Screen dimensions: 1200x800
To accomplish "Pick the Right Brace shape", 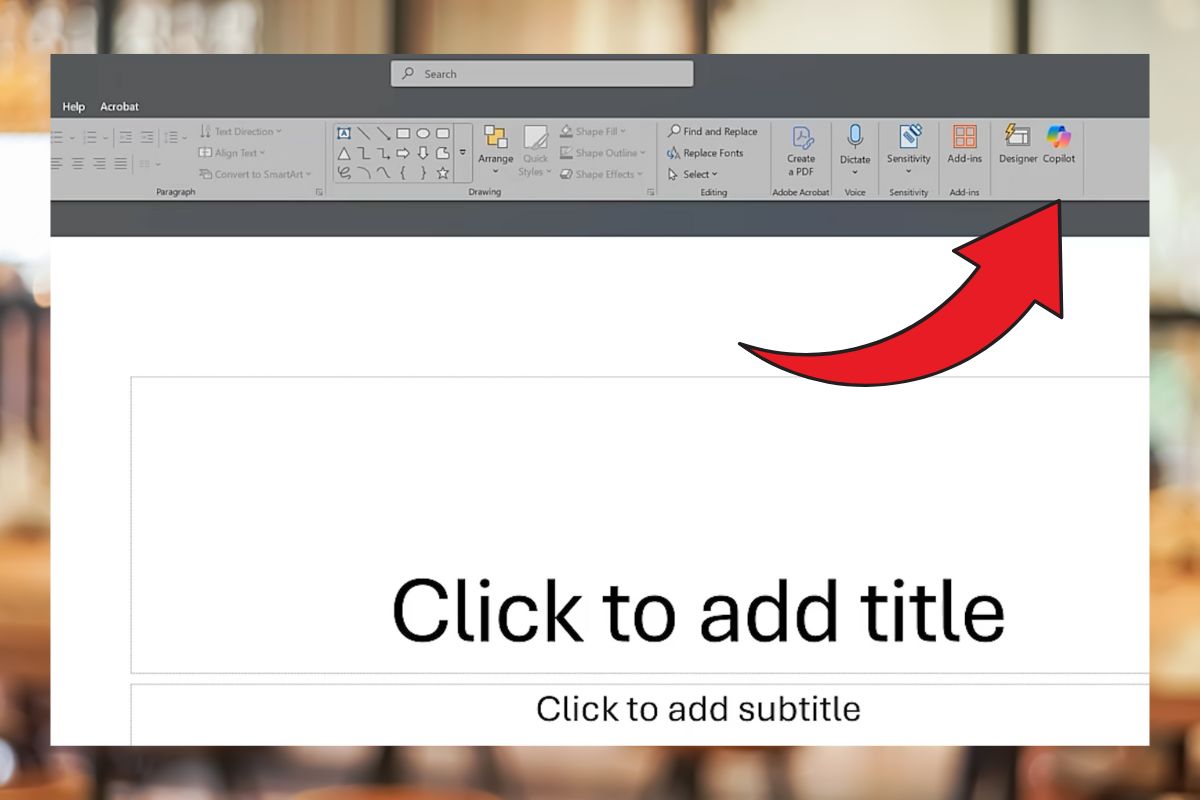I will (x=423, y=173).
